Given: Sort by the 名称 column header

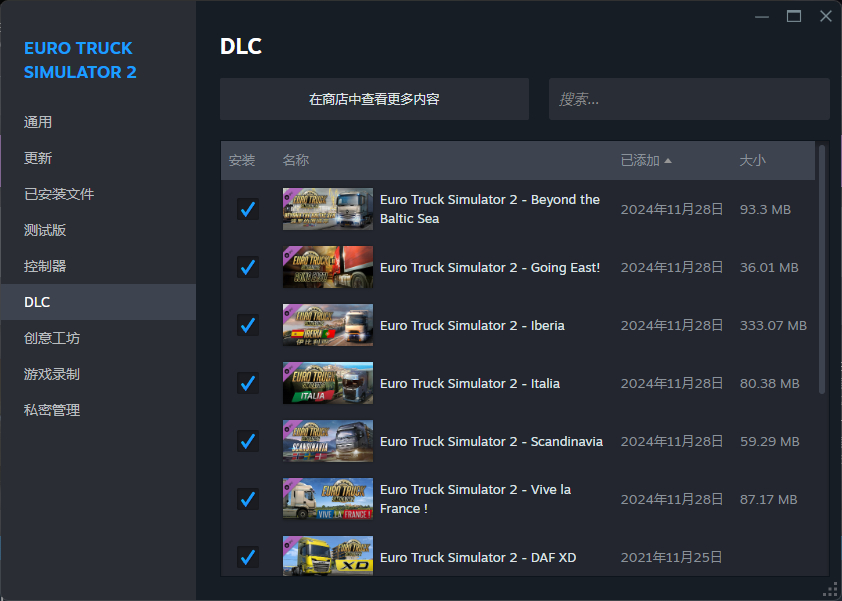Looking at the screenshot, I should [x=295, y=160].
